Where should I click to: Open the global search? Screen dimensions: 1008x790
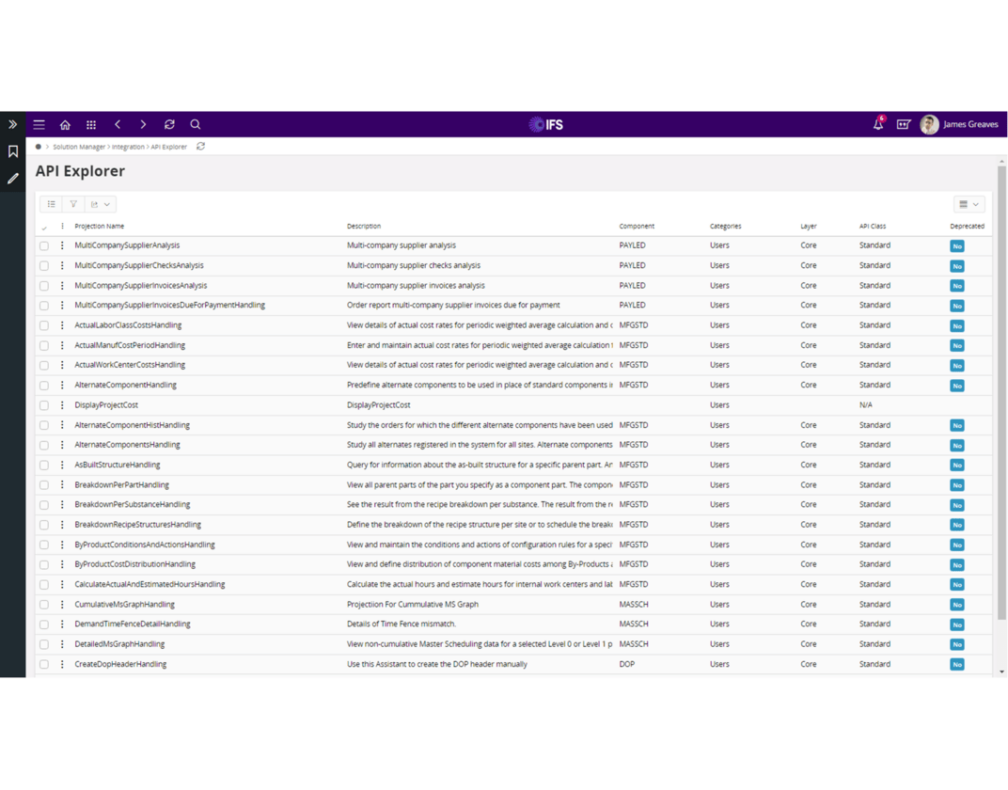pyautogui.click(x=195, y=124)
